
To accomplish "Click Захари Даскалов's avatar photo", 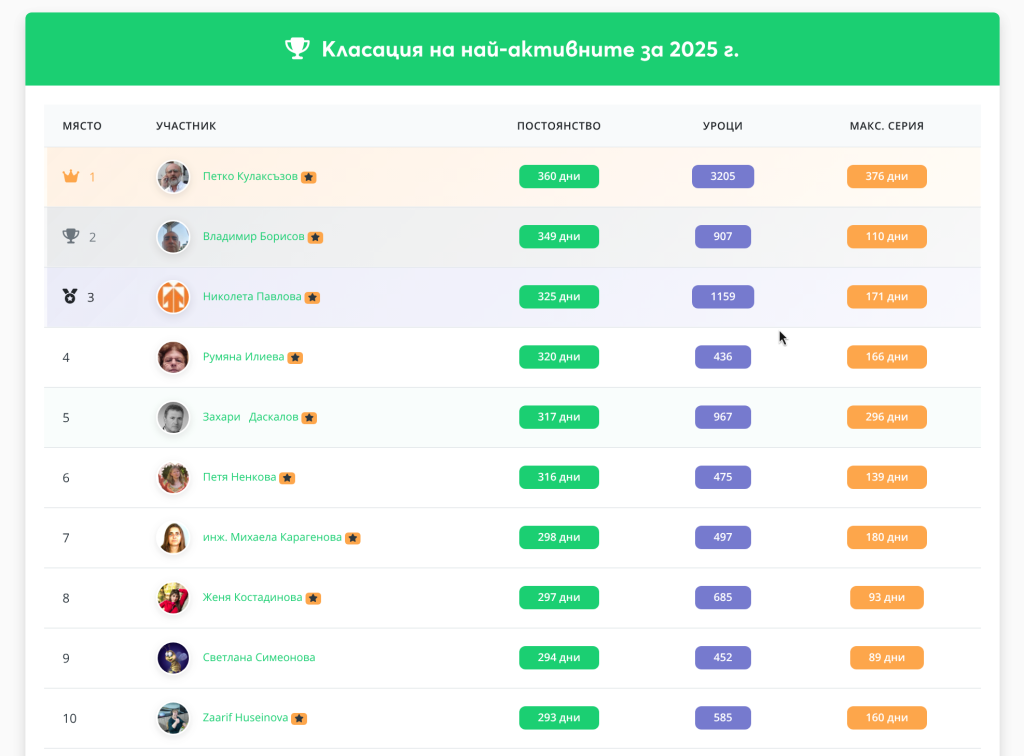I will tap(173, 417).
